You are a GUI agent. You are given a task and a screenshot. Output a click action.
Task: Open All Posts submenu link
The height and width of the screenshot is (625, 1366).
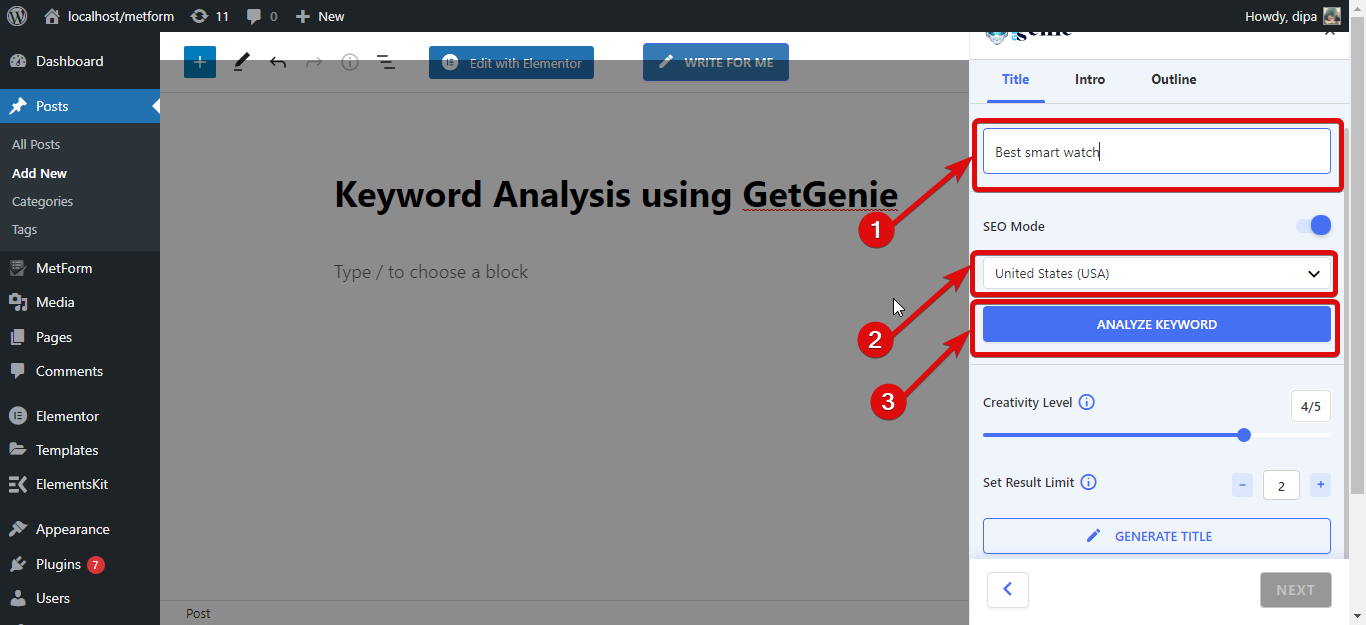pyautogui.click(x=36, y=145)
